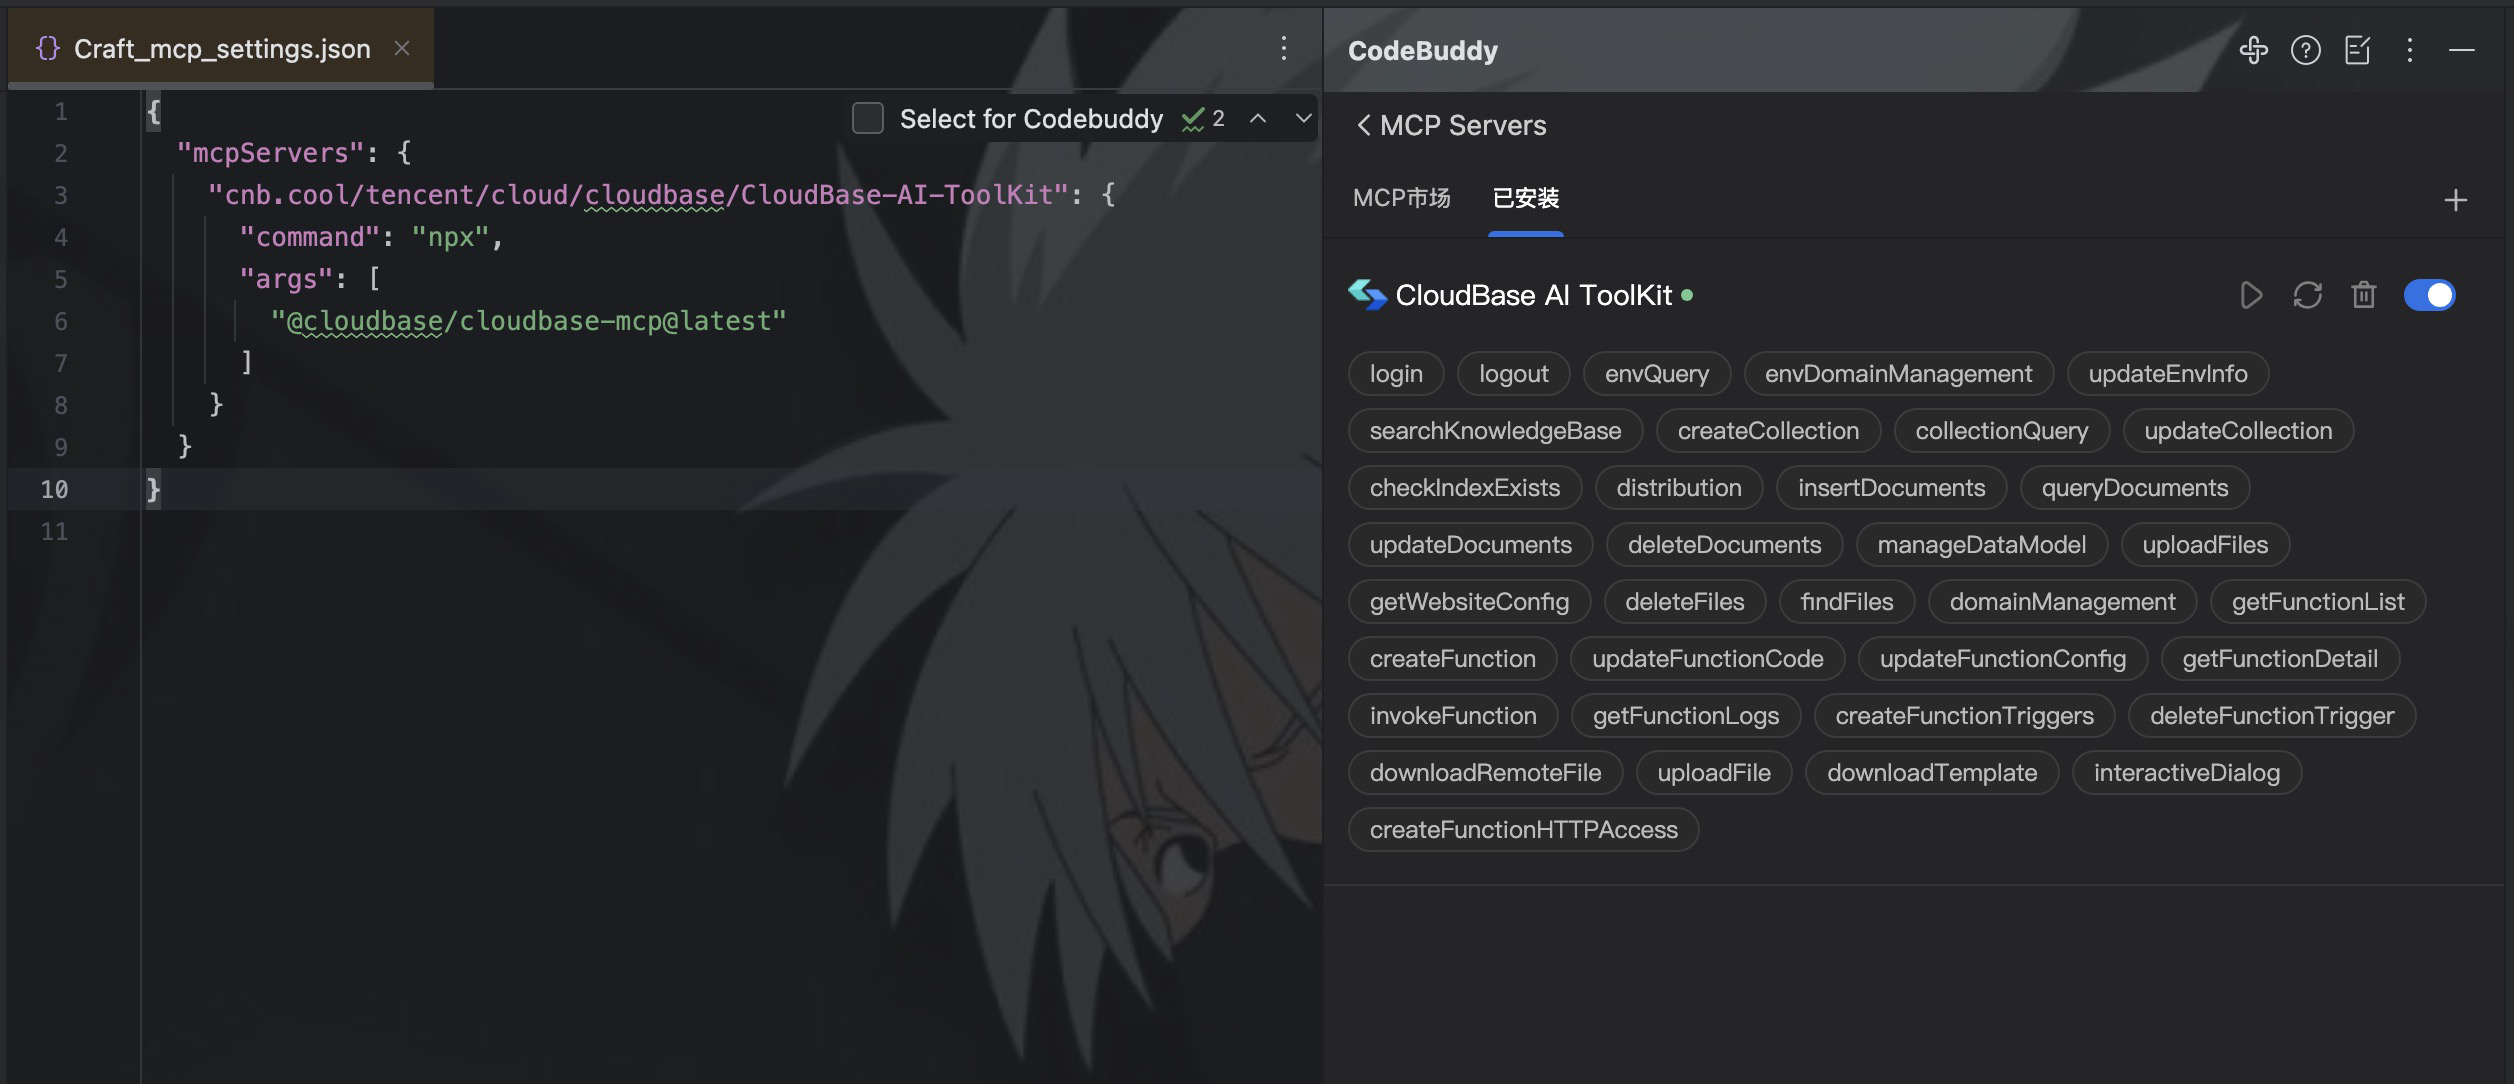2514x1084 pixels.
Task: Click the domainManagement tool tag
Action: [2063, 602]
